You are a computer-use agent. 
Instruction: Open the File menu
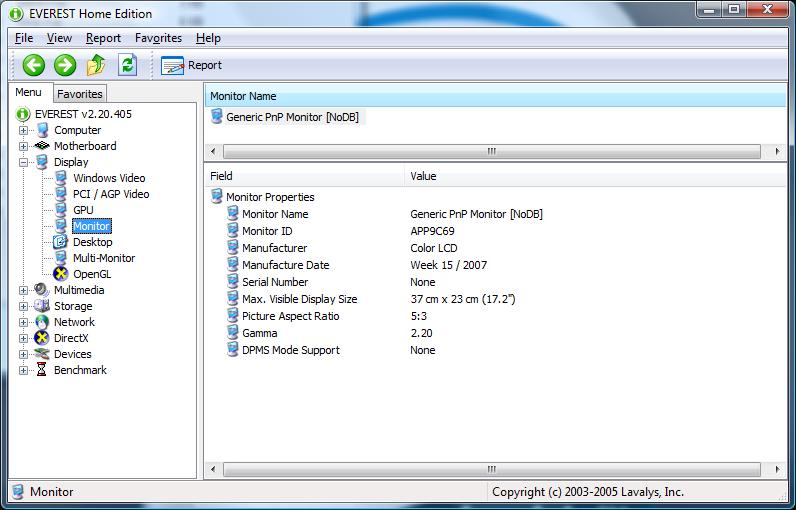(24, 38)
